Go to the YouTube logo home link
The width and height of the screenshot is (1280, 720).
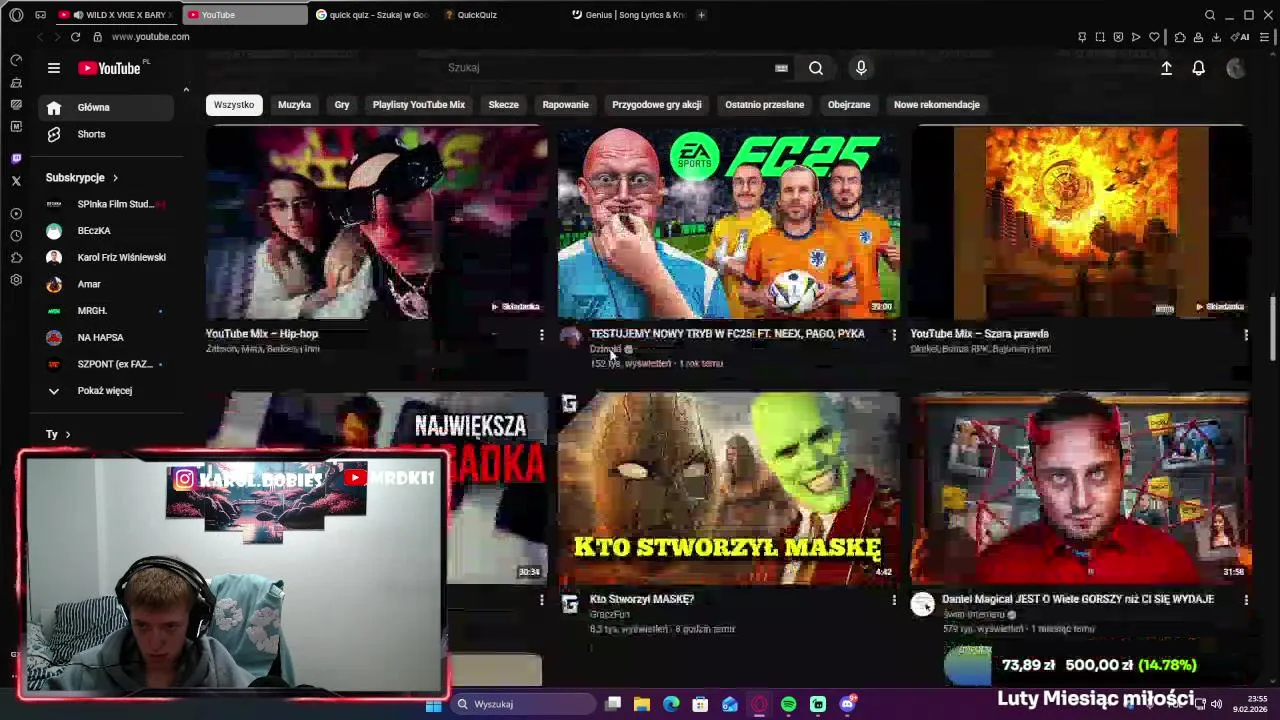coord(110,68)
